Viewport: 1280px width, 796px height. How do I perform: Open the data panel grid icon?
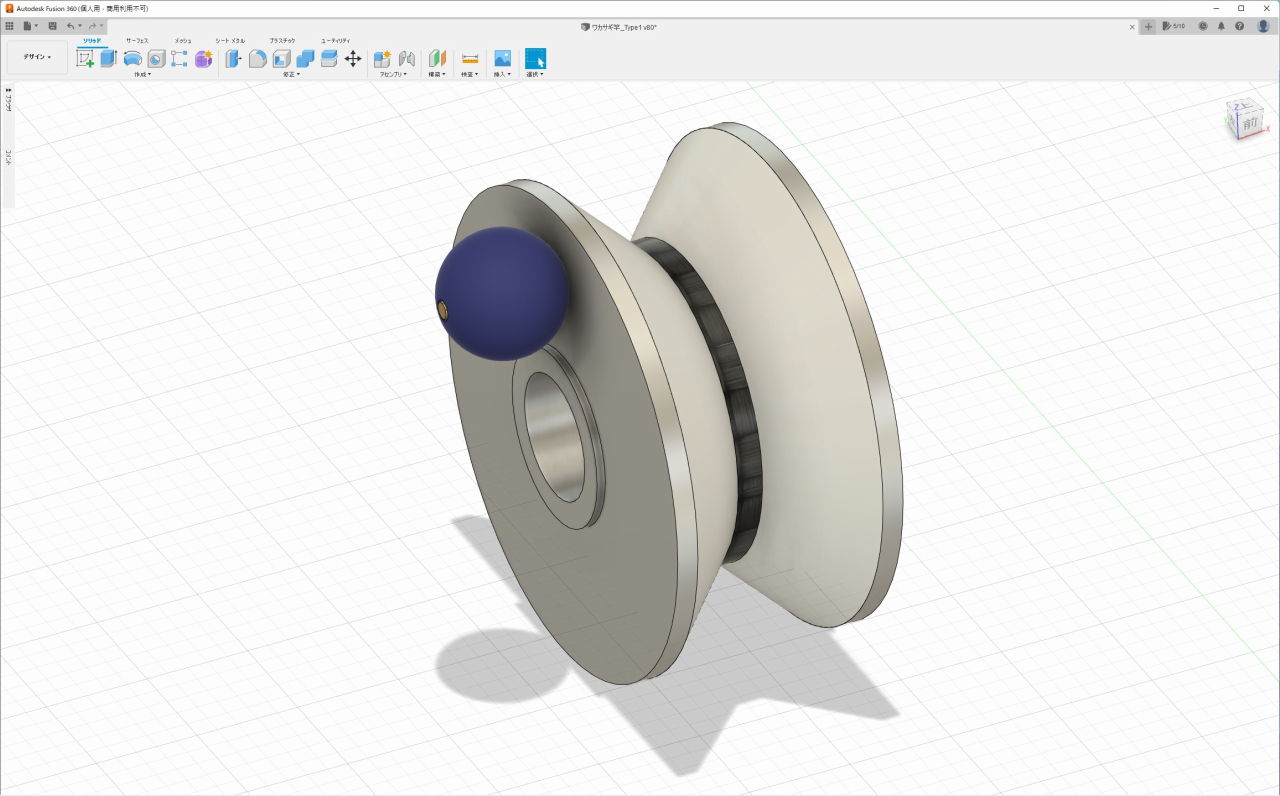click(x=9, y=26)
